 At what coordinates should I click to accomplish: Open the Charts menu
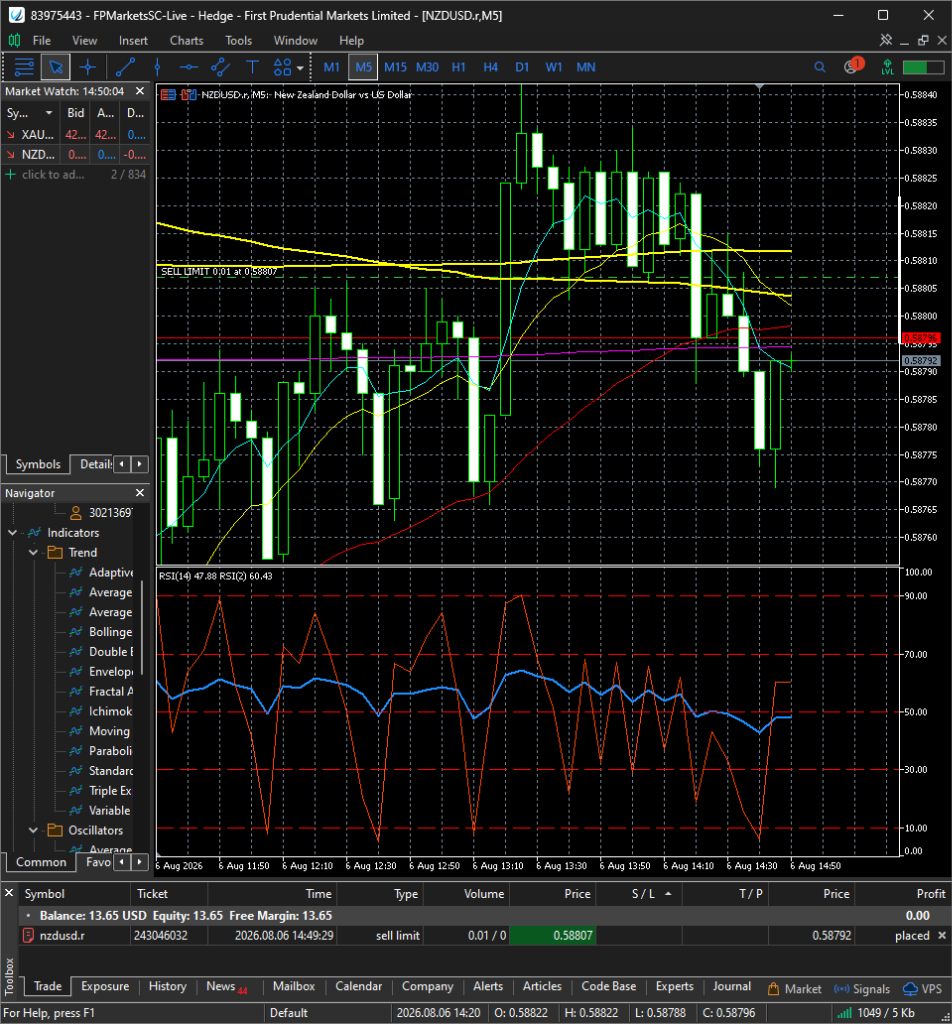tap(187, 40)
